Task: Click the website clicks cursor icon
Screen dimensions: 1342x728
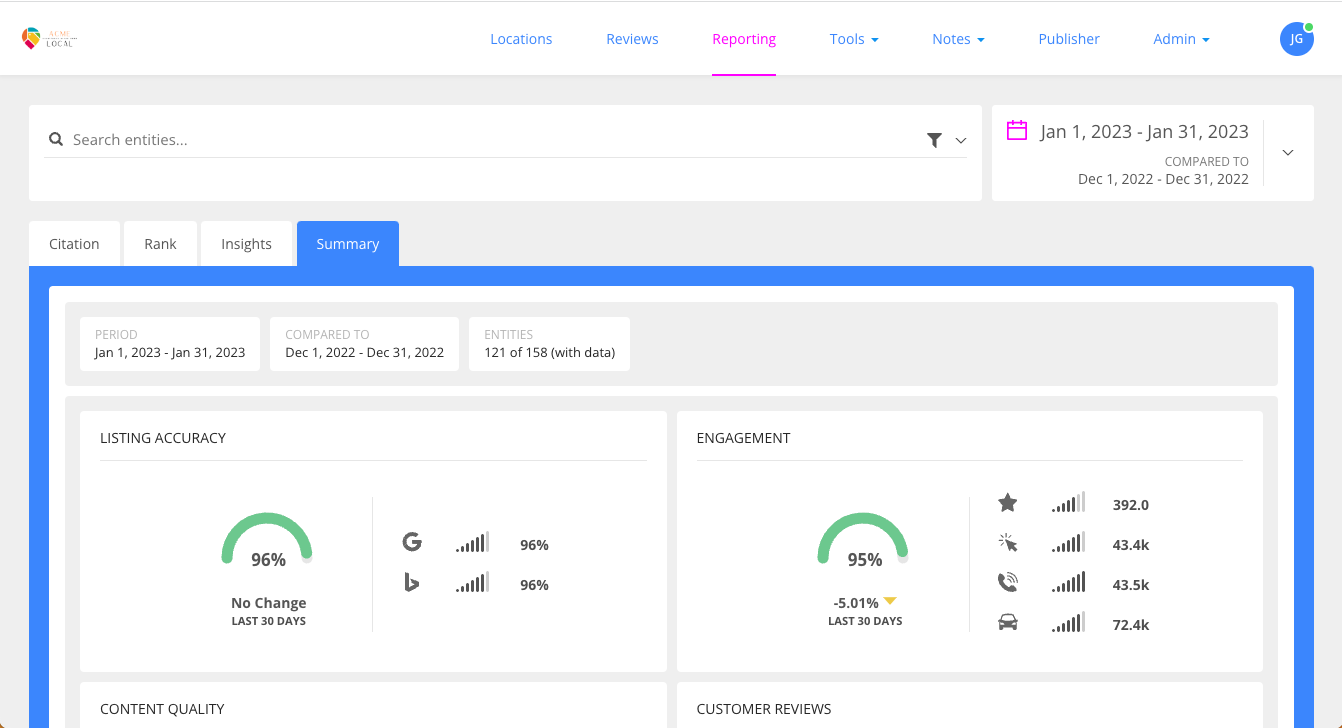Action: 1008,542
